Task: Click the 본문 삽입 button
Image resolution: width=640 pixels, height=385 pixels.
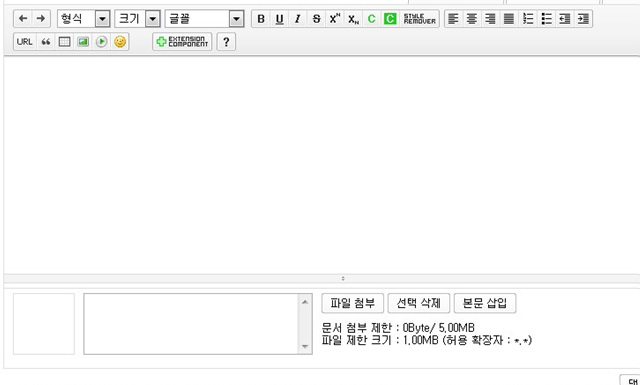Action: (485, 303)
